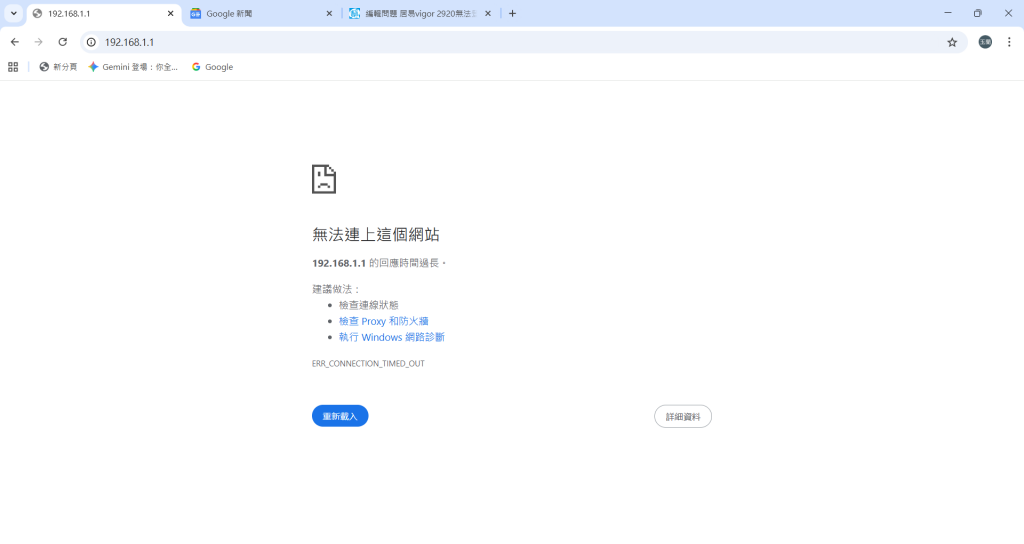Close the vigor 2920 tab

point(488,14)
